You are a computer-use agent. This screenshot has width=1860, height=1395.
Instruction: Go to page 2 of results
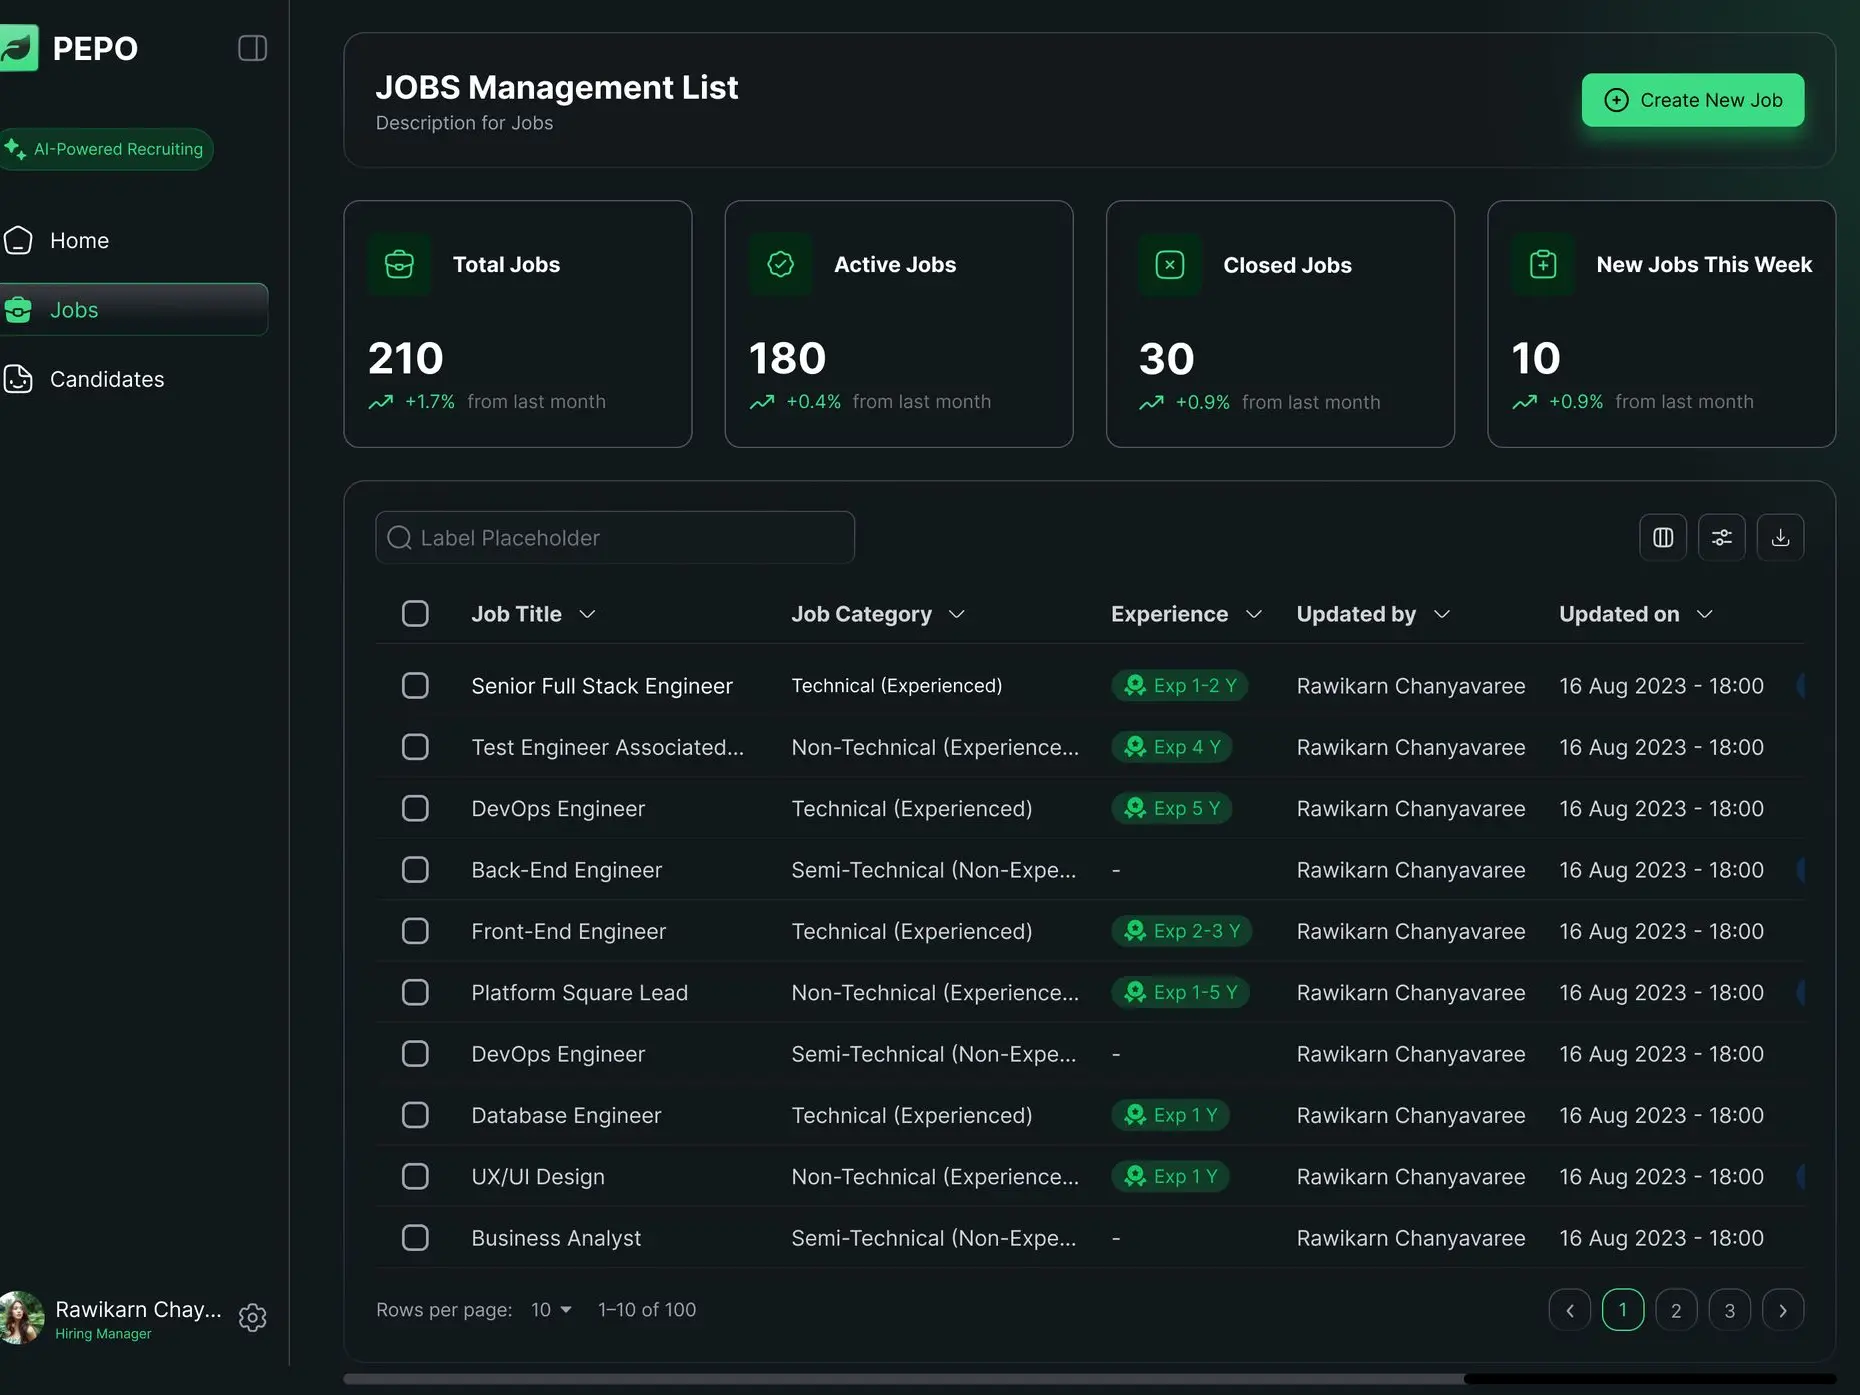[1676, 1310]
